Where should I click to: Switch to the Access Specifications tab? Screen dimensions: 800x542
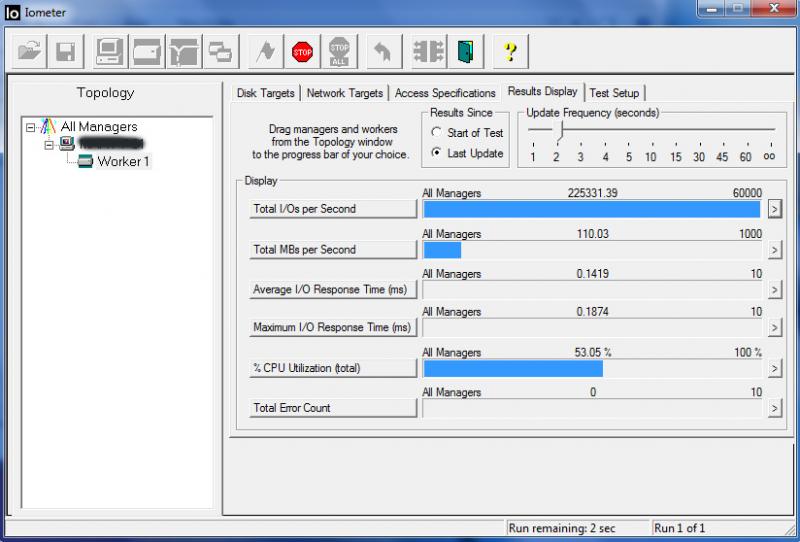pos(445,93)
